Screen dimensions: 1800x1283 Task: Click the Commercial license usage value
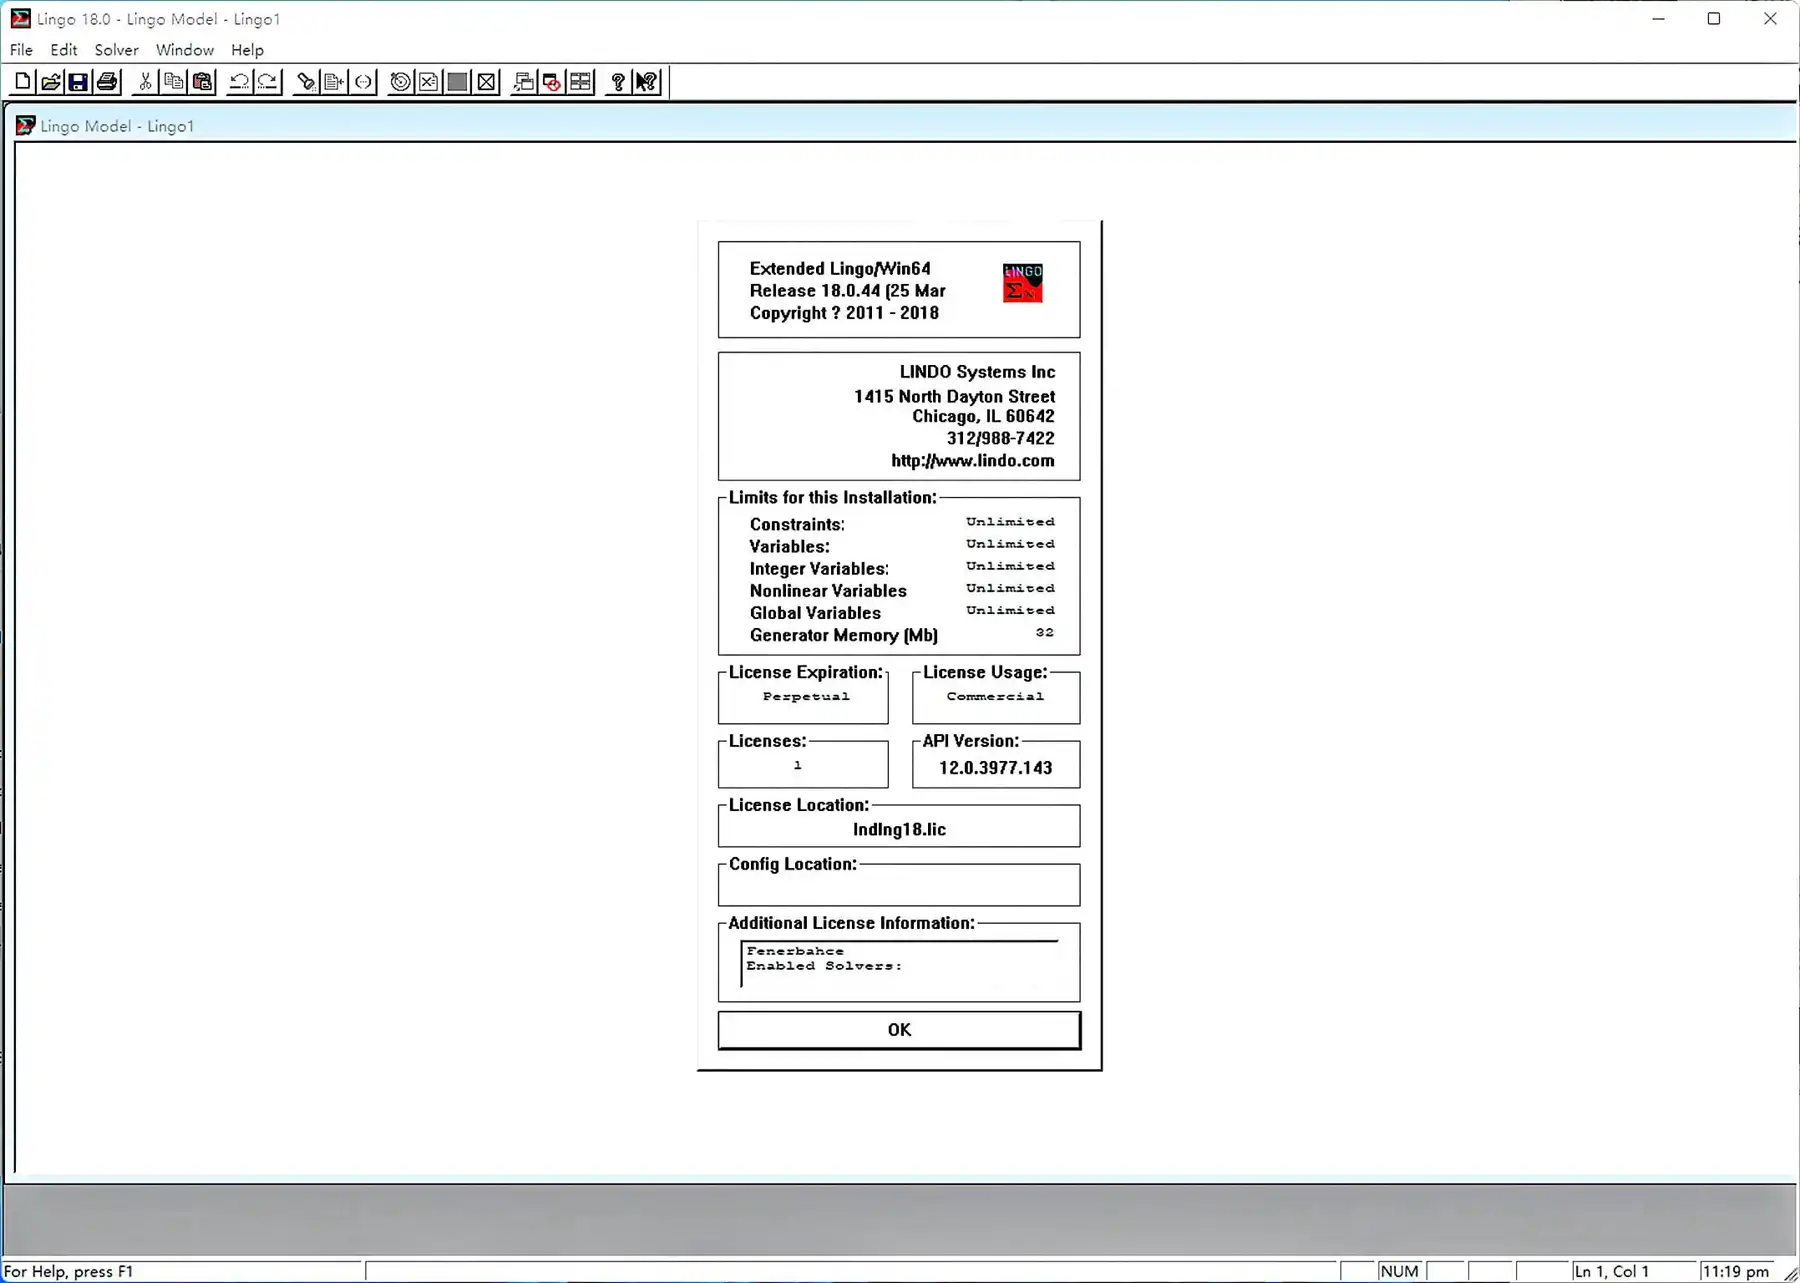point(995,697)
